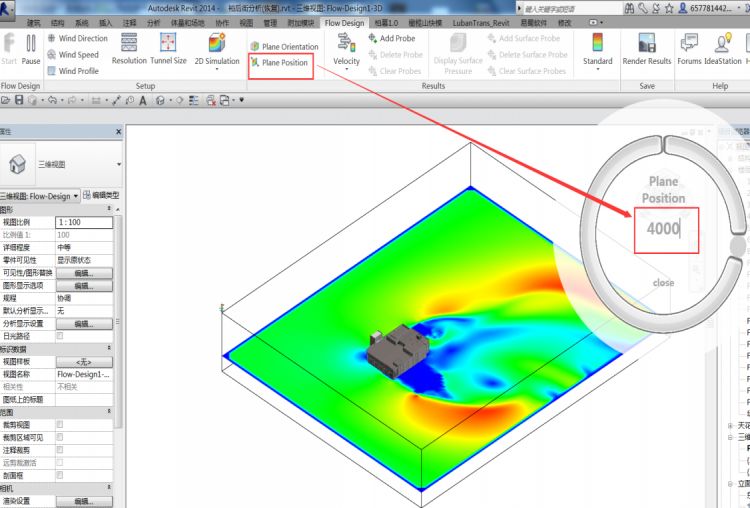Select the Plane Orientation tool
This screenshot has height=508, width=750.
coord(284,46)
